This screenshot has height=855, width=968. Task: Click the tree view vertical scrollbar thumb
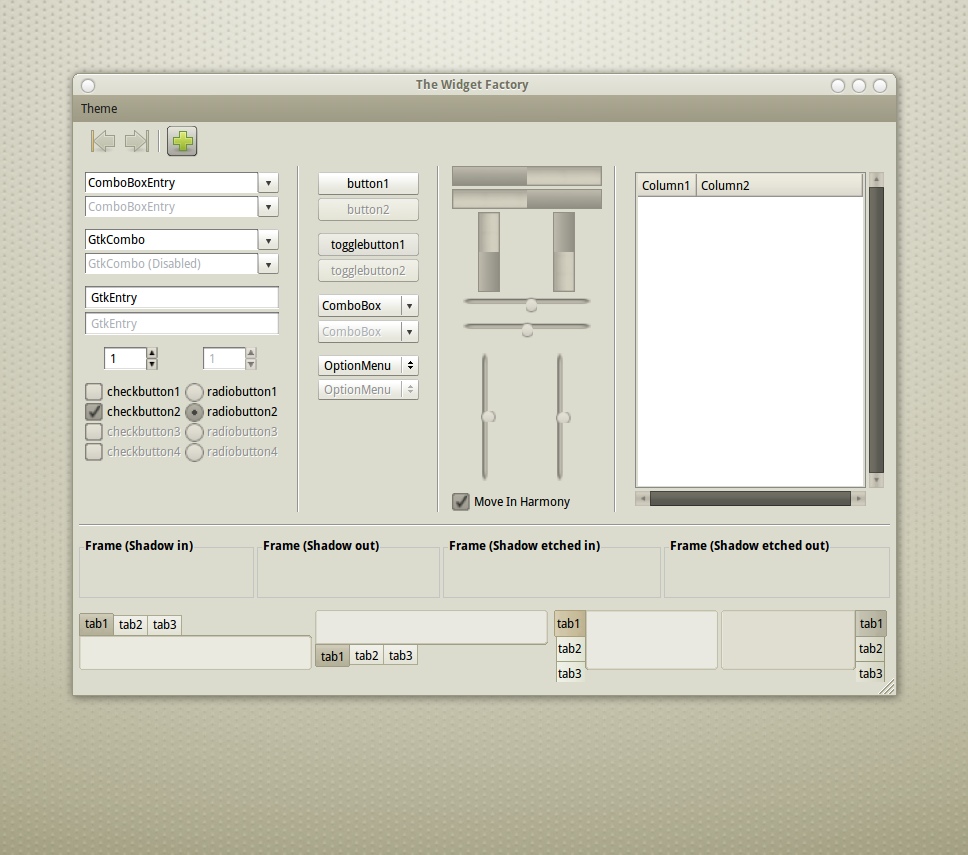pyautogui.click(x=876, y=330)
